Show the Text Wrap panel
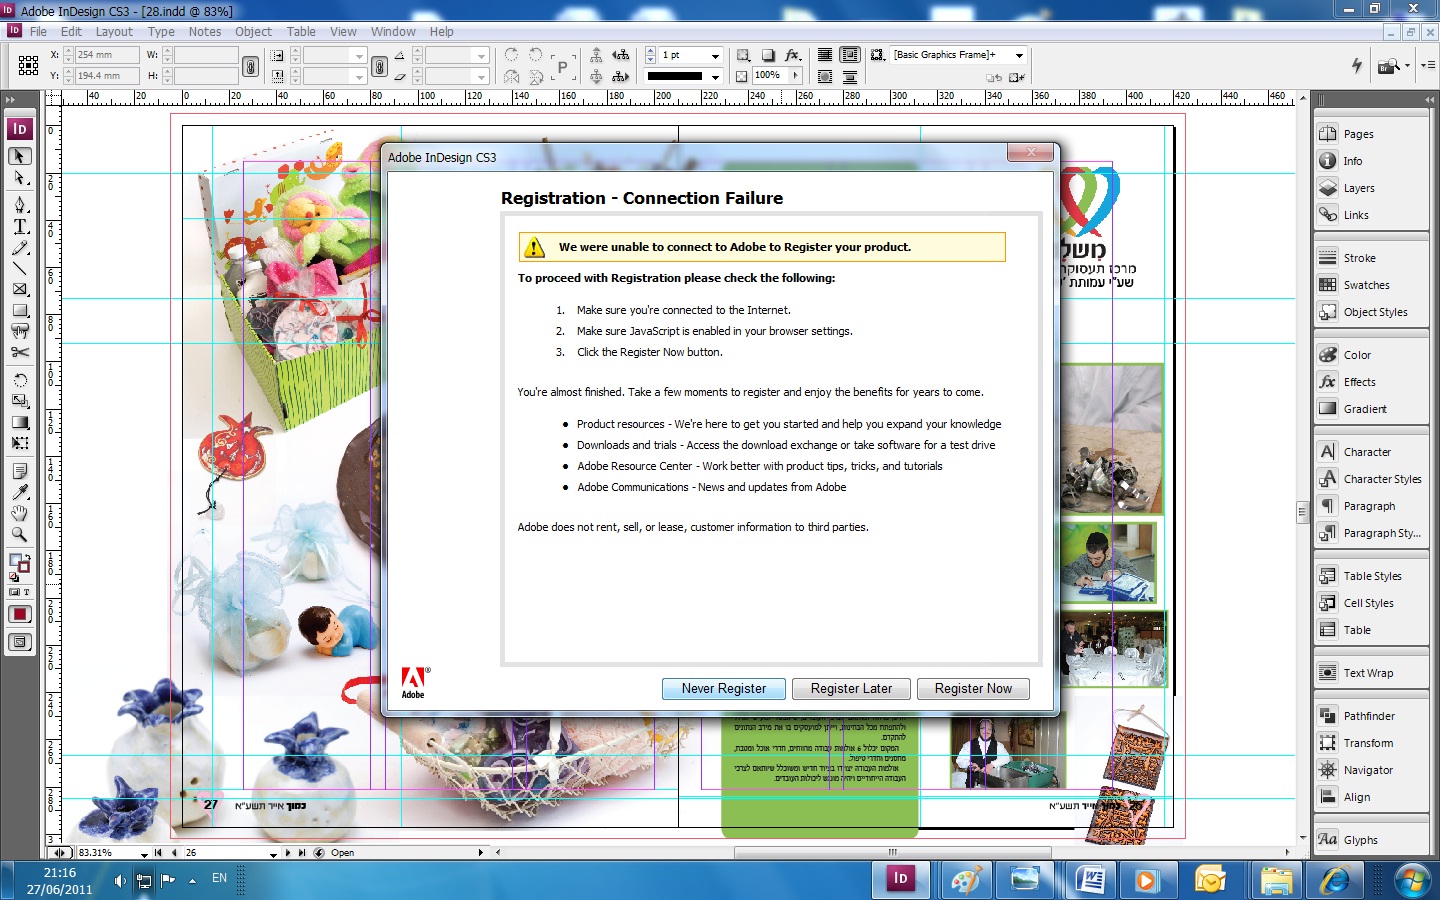This screenshot has height=900, width=1440. [1370, 673]
